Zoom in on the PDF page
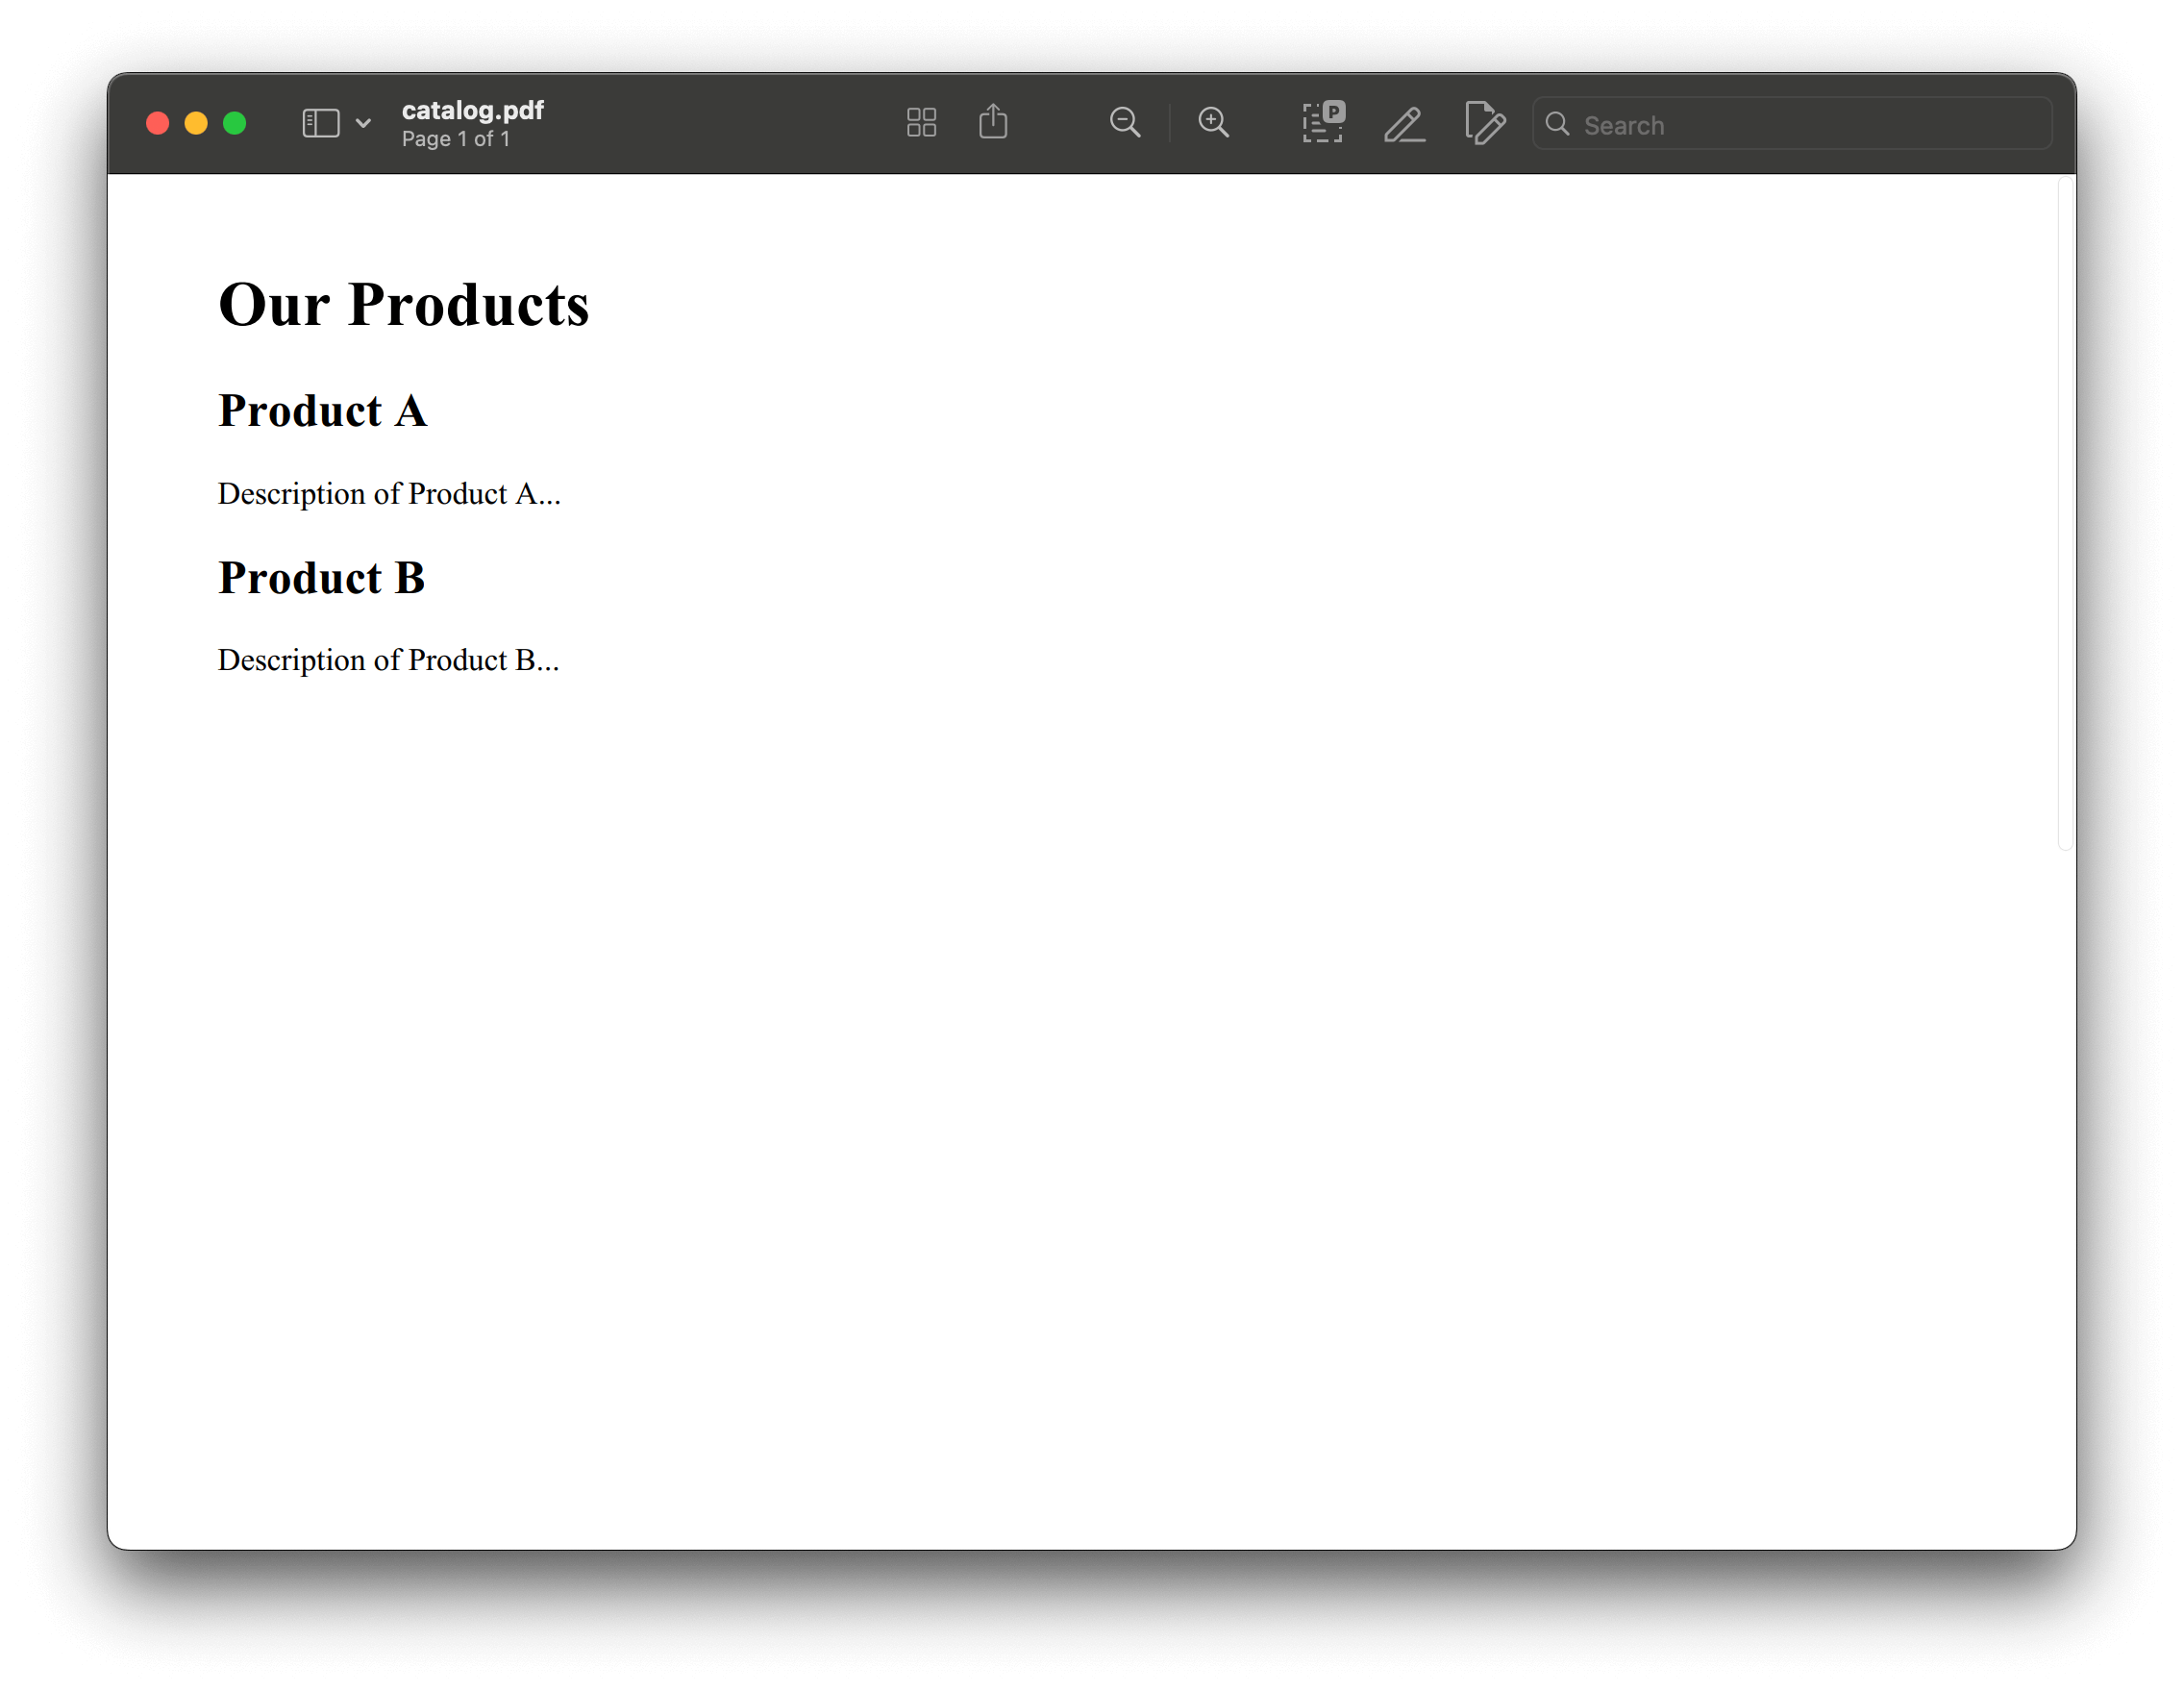 coord(1213,122)
